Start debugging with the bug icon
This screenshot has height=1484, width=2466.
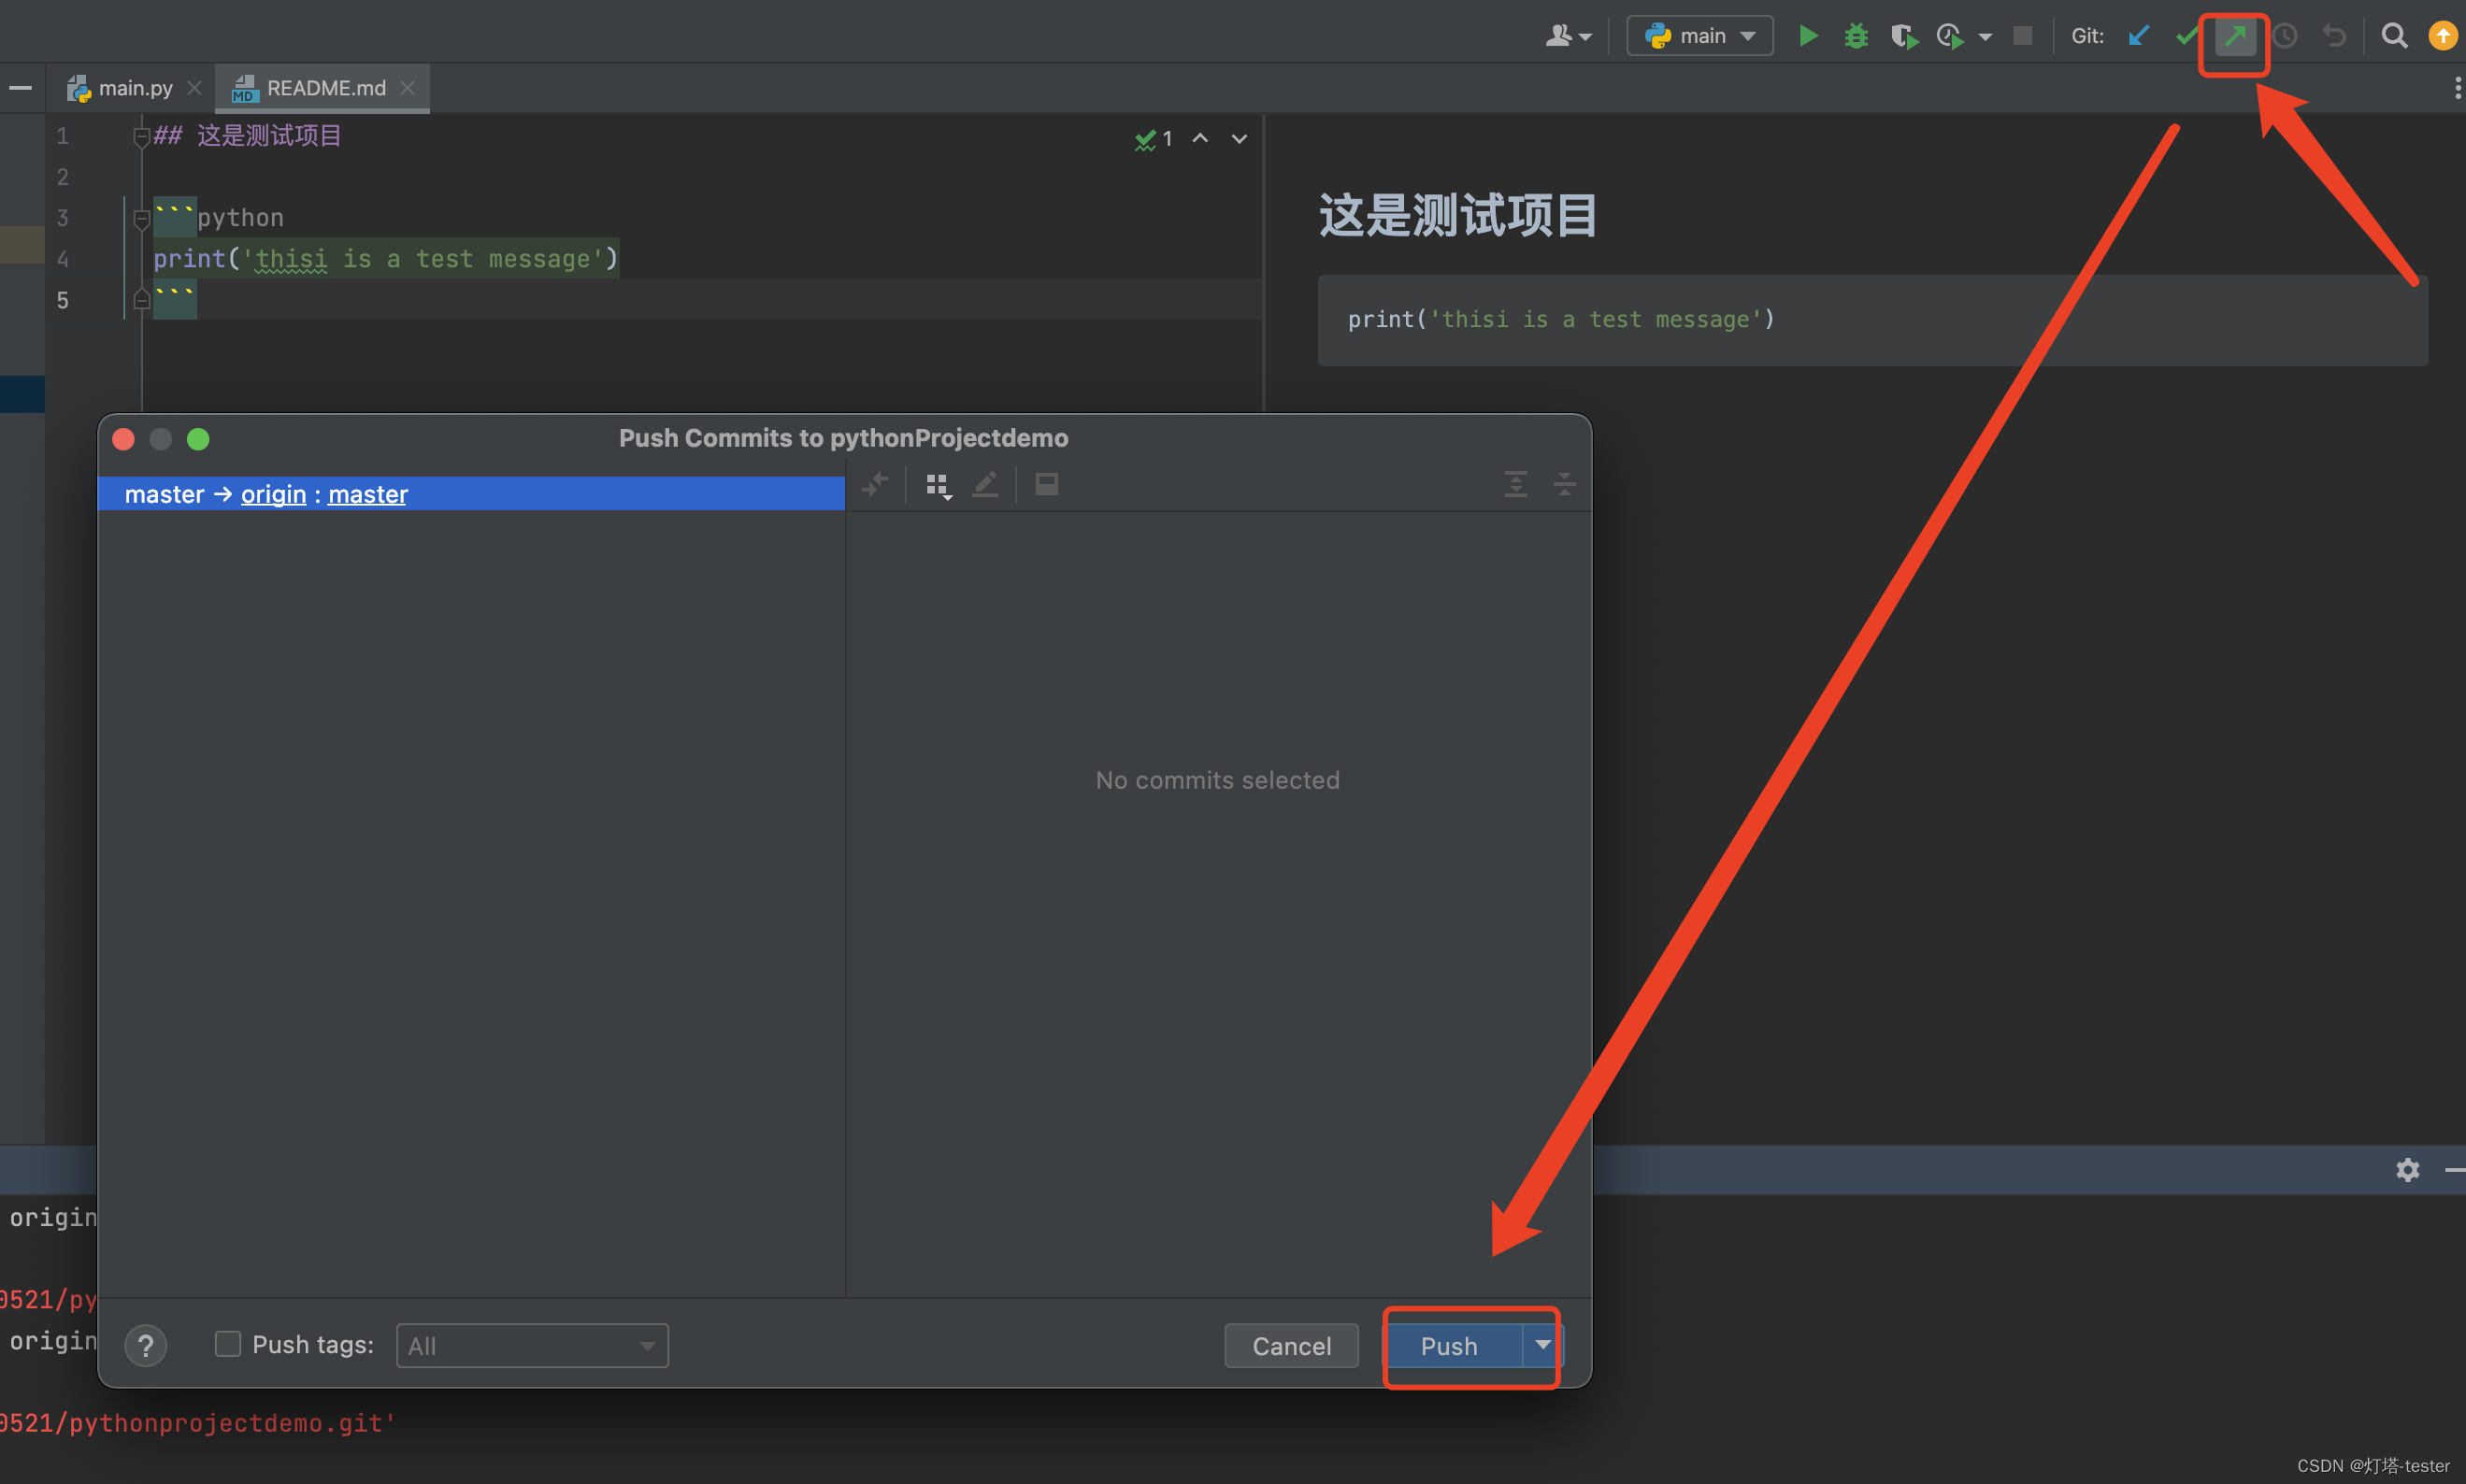pyautogui.click(x=1856, y=36)
